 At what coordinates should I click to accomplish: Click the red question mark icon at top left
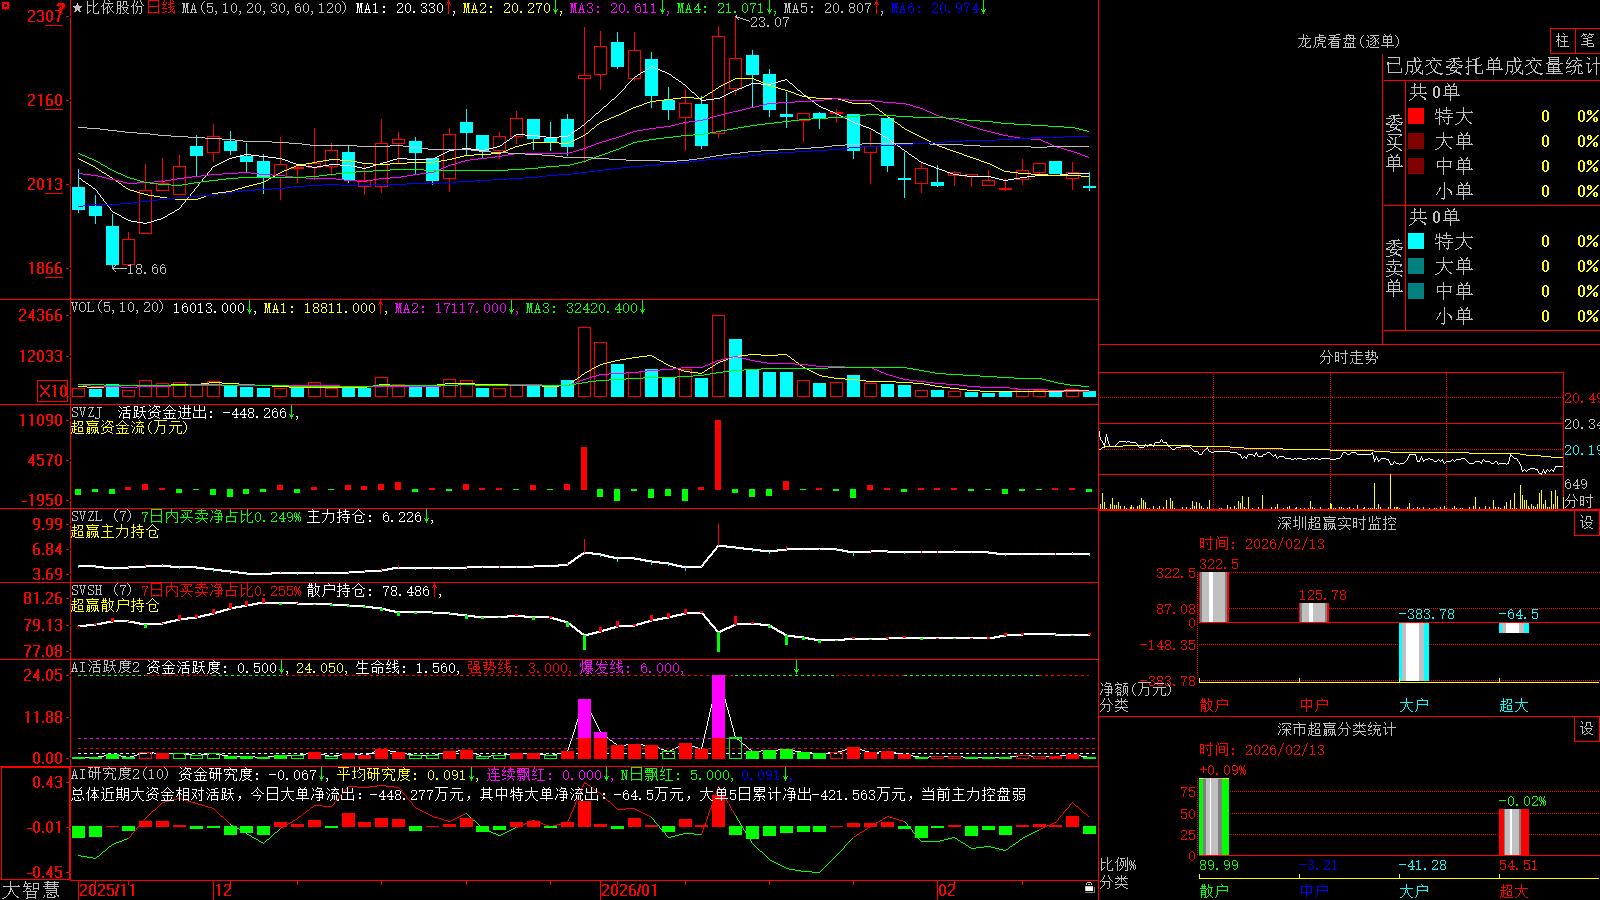point(61,10)
